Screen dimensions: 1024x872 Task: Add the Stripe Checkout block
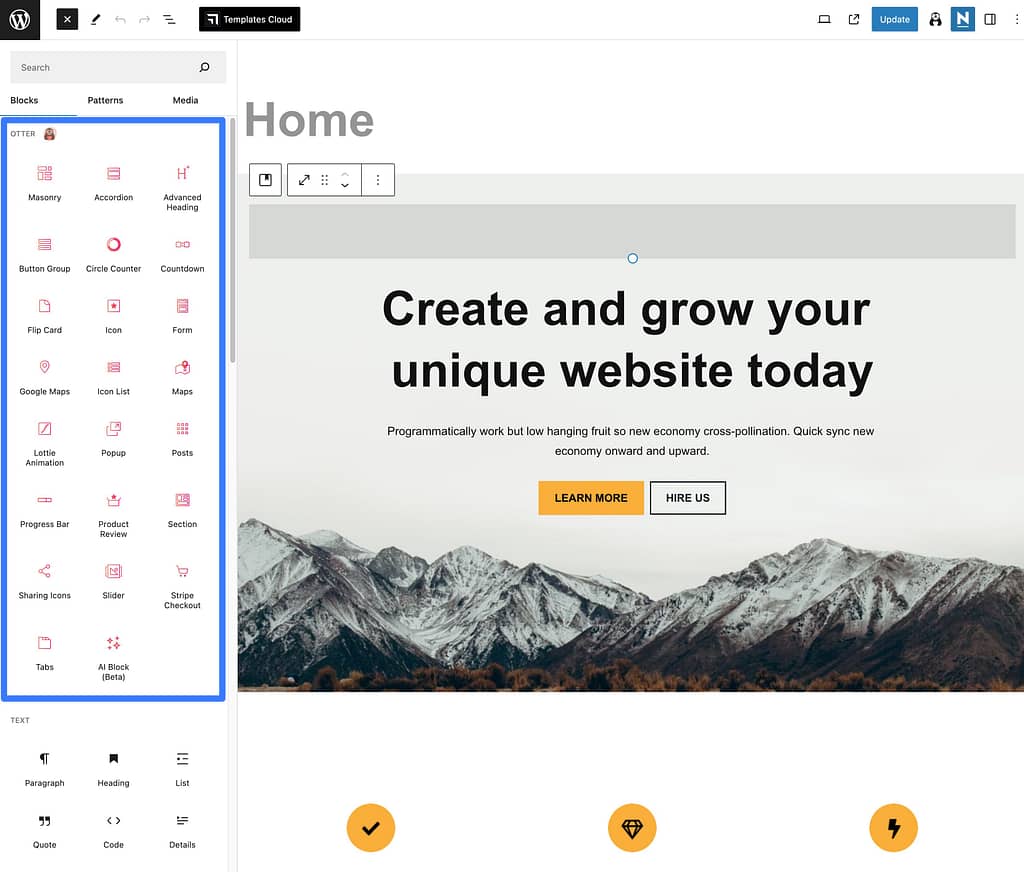pyautogui.click(x=182, y=586)
